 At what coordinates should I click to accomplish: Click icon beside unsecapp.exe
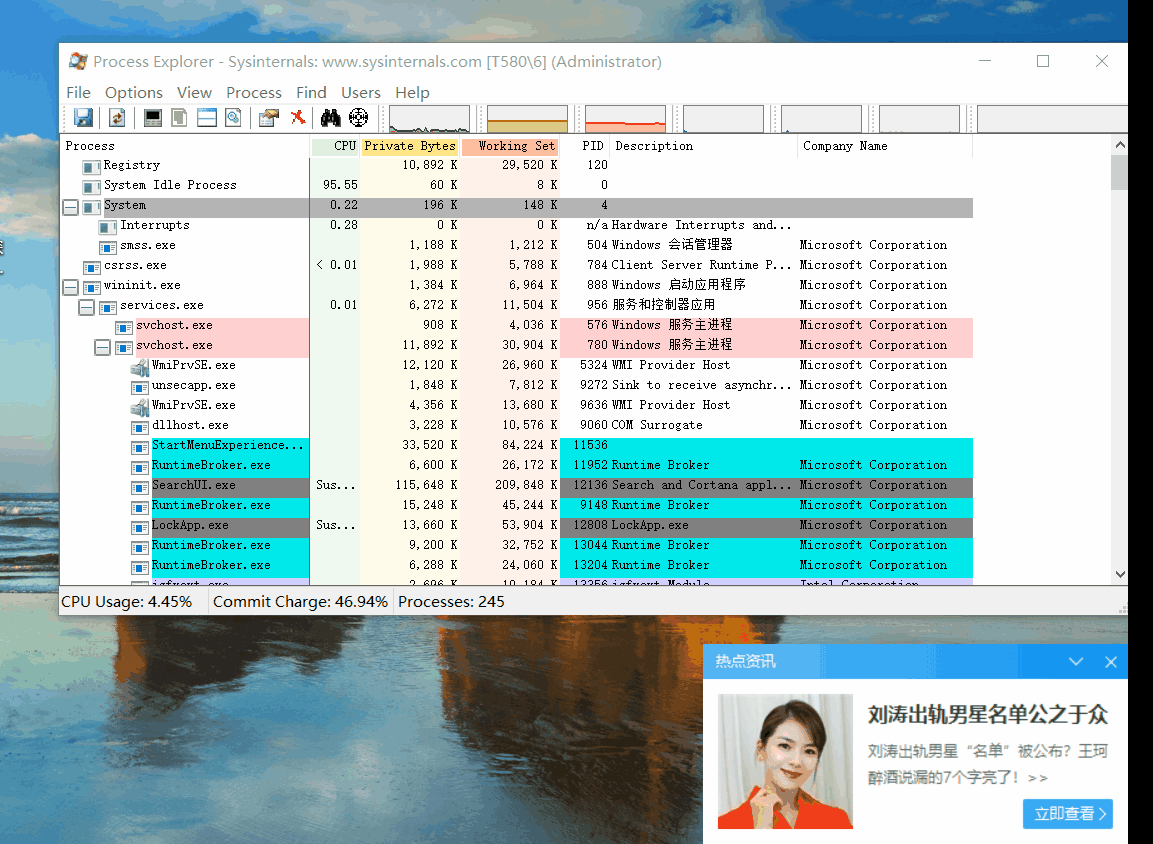[x=140, y=386]
